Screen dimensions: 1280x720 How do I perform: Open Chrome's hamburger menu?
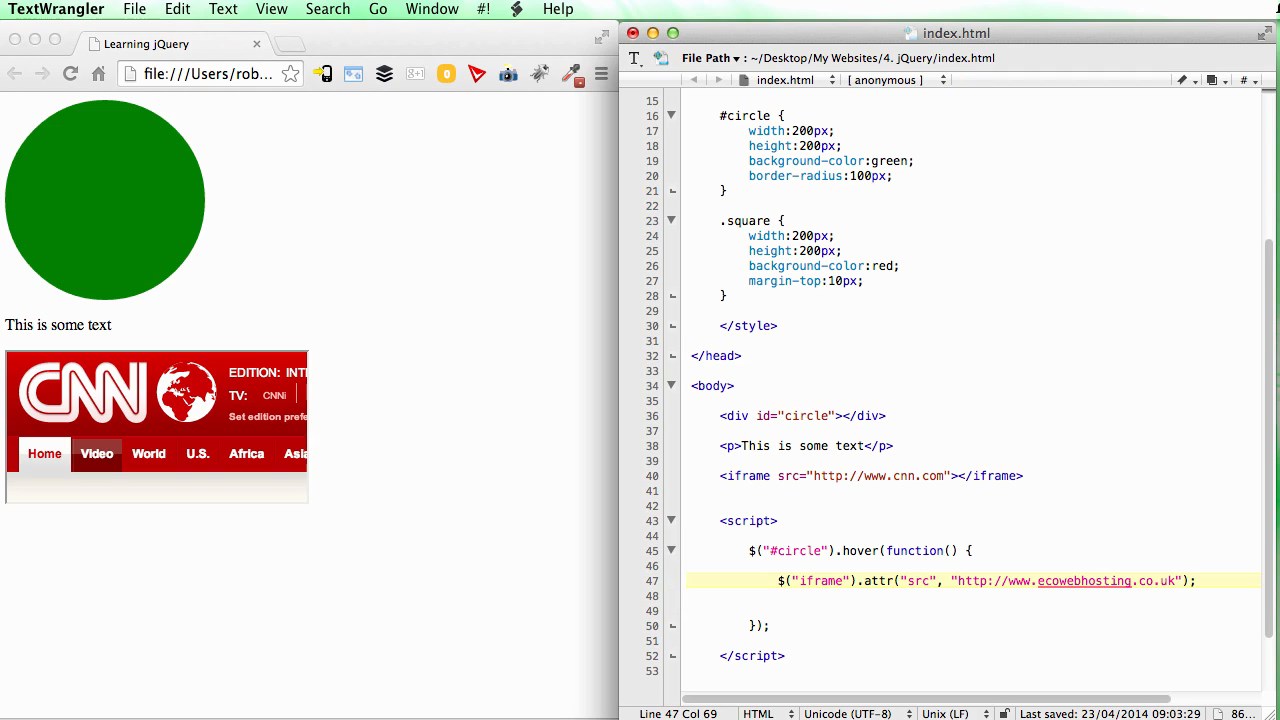tap(601, 73)
